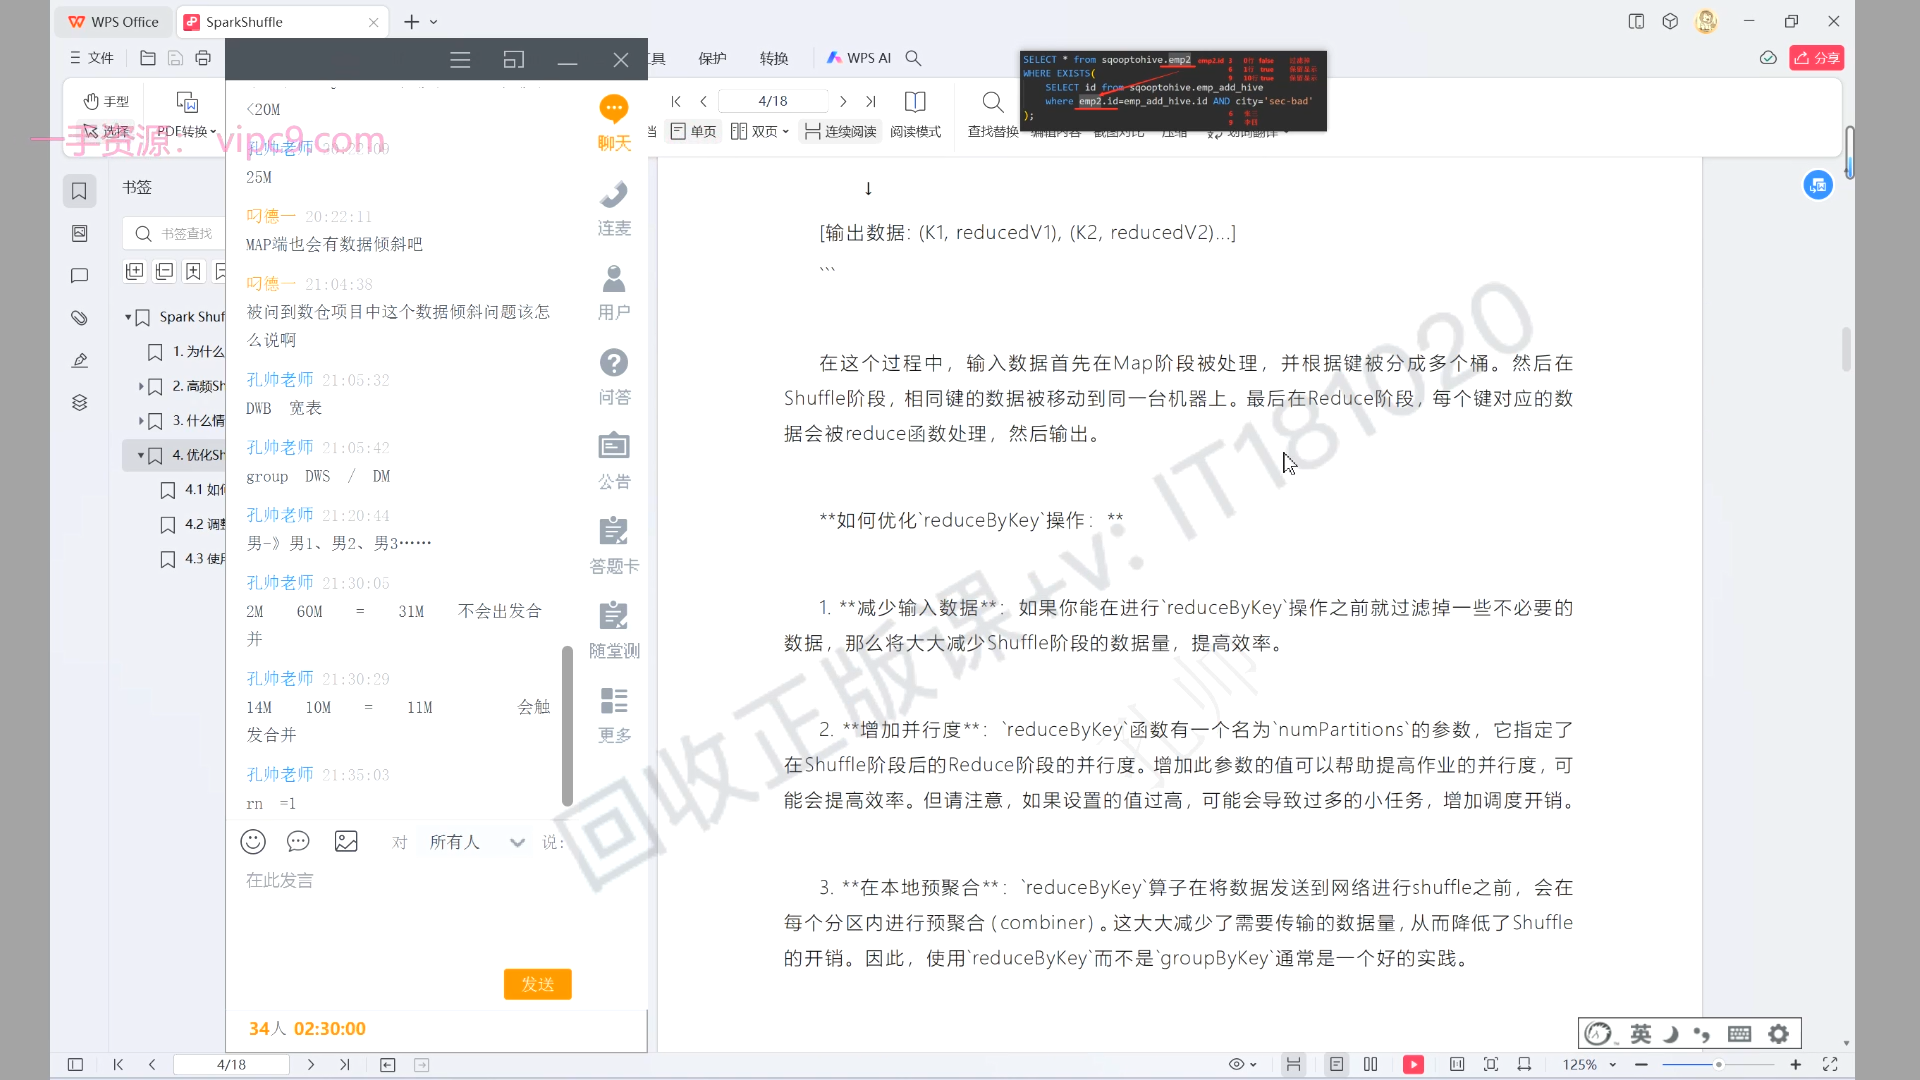
Task: Adjust the zoom slider in status bar
Action: (x=1718, y=1065)
